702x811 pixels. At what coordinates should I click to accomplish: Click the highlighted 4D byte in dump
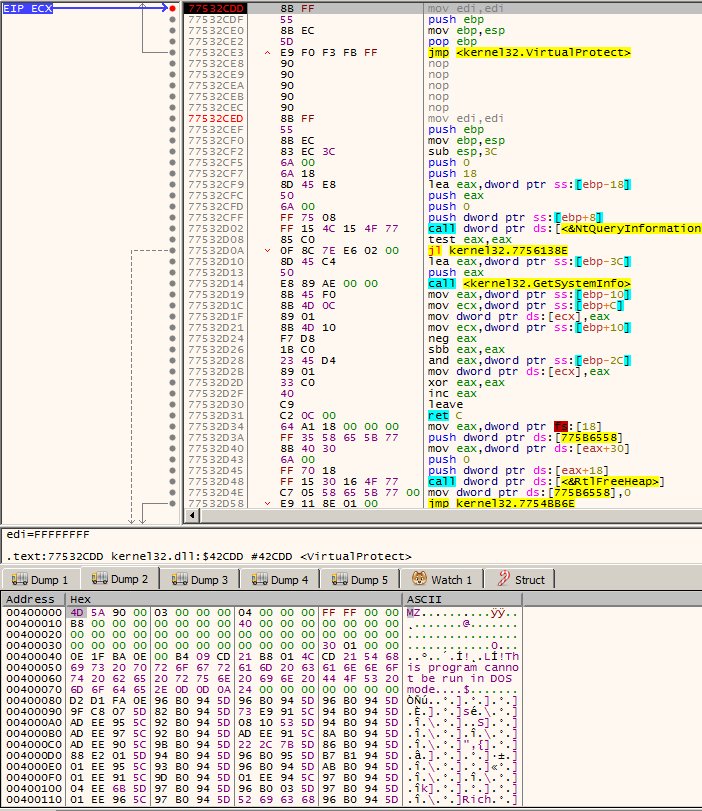click(x=77, y=612)
